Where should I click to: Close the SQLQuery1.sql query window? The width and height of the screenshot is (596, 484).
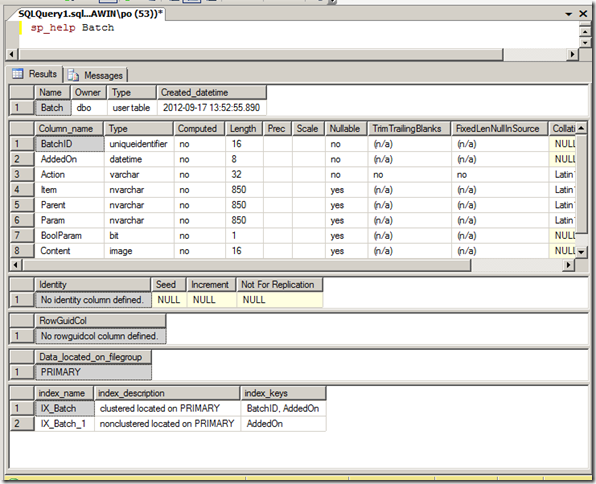coord(583,14)
